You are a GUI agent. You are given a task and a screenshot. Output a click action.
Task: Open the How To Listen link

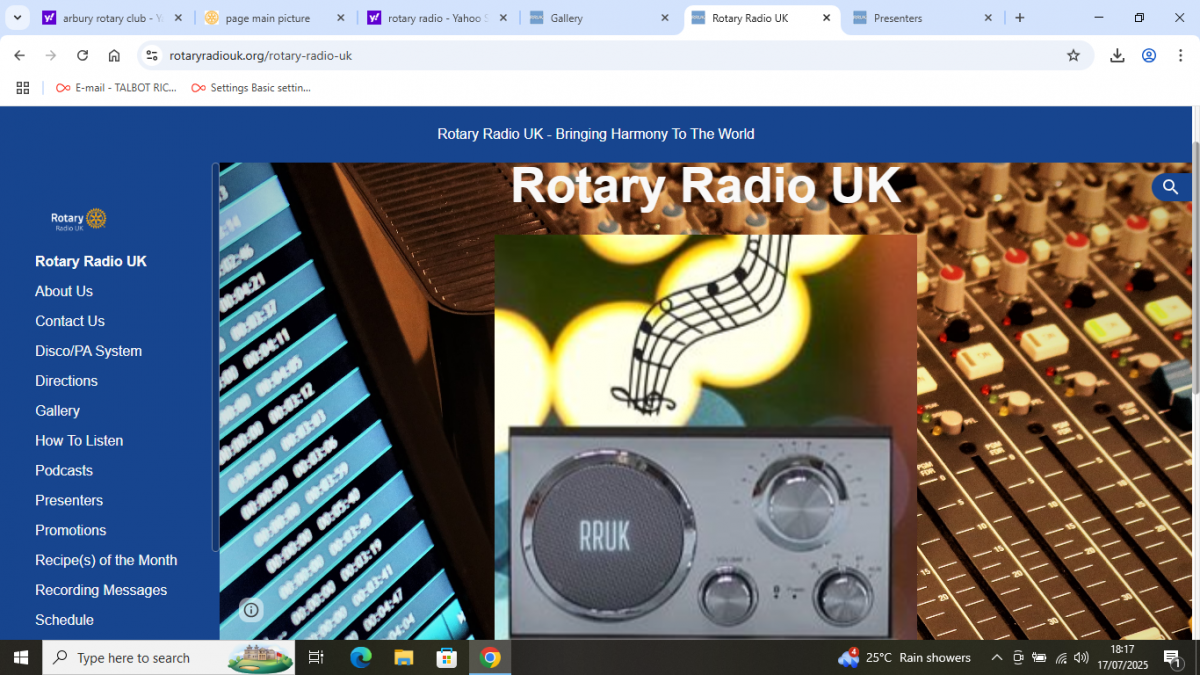[79, 441]
